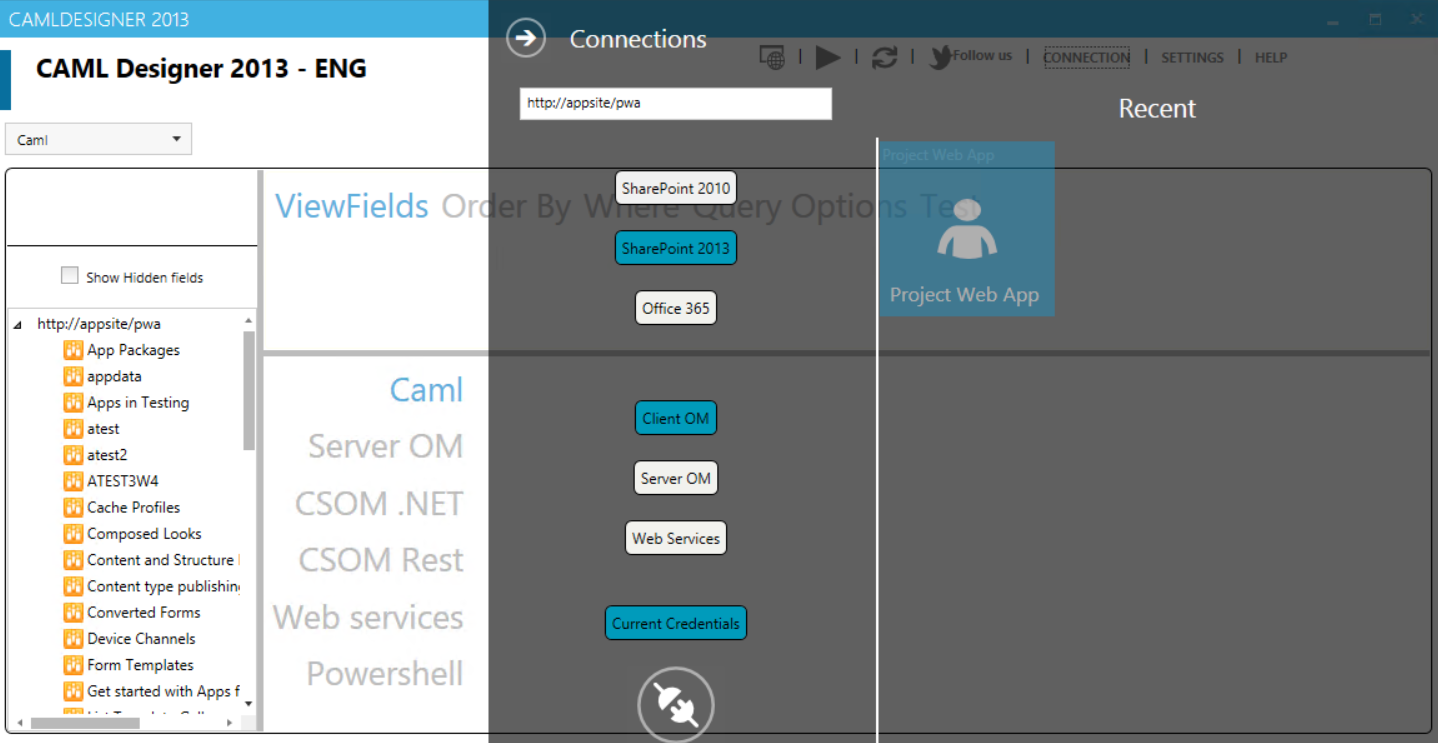The image size is (1438, 743).
Task: Select the CSOM .NET snippet tab
Action: click(379, 503)
